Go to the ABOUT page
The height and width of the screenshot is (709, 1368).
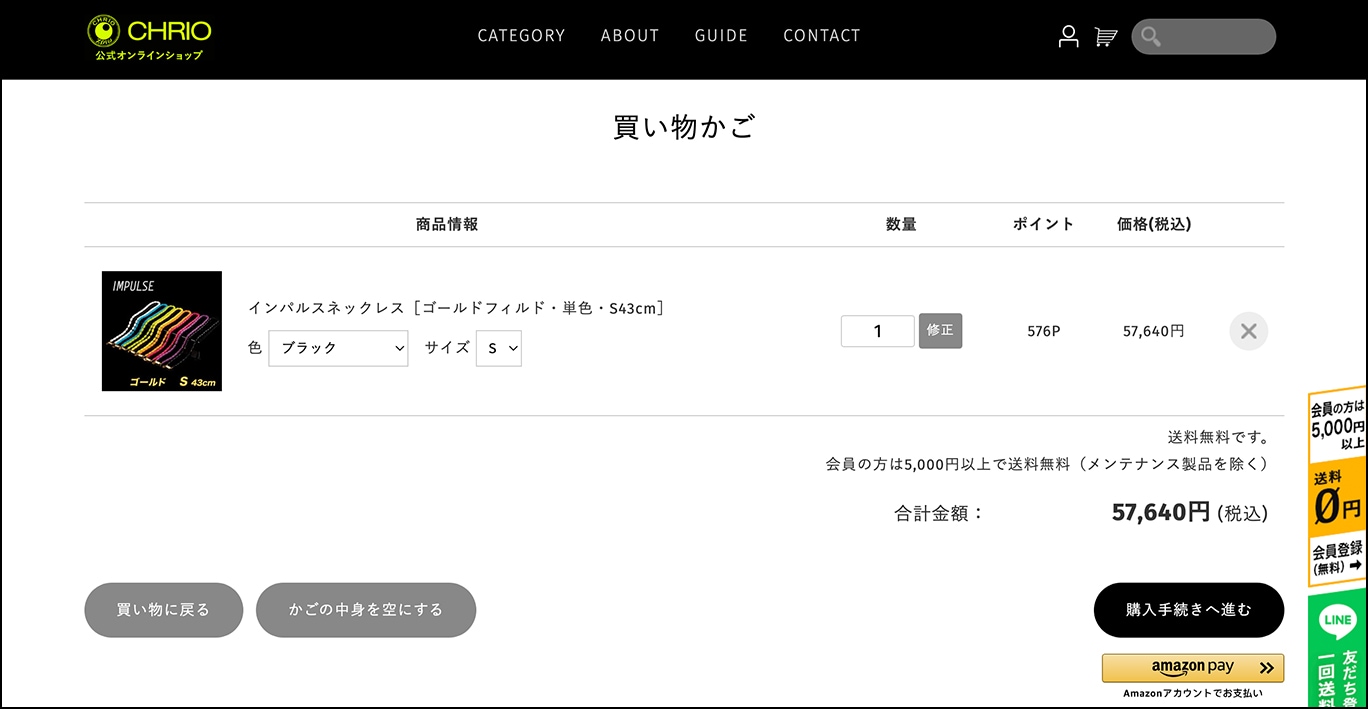[630, 36]
